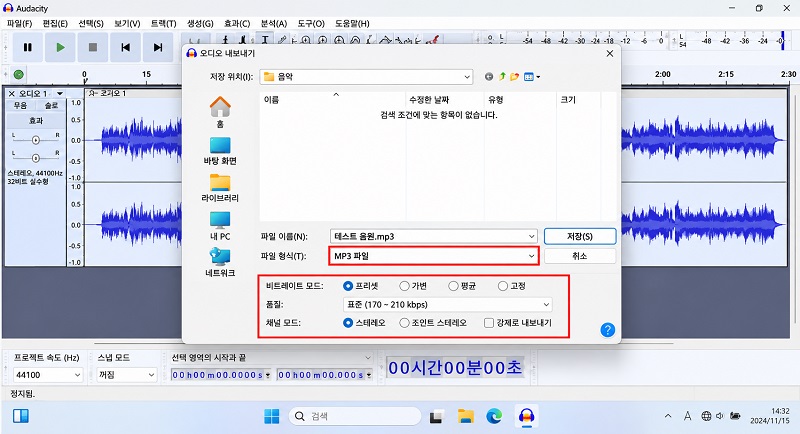Open the widgets panel icon in taskbar
Viewport: 800px width, 434px height.
[x=21, y=416]
